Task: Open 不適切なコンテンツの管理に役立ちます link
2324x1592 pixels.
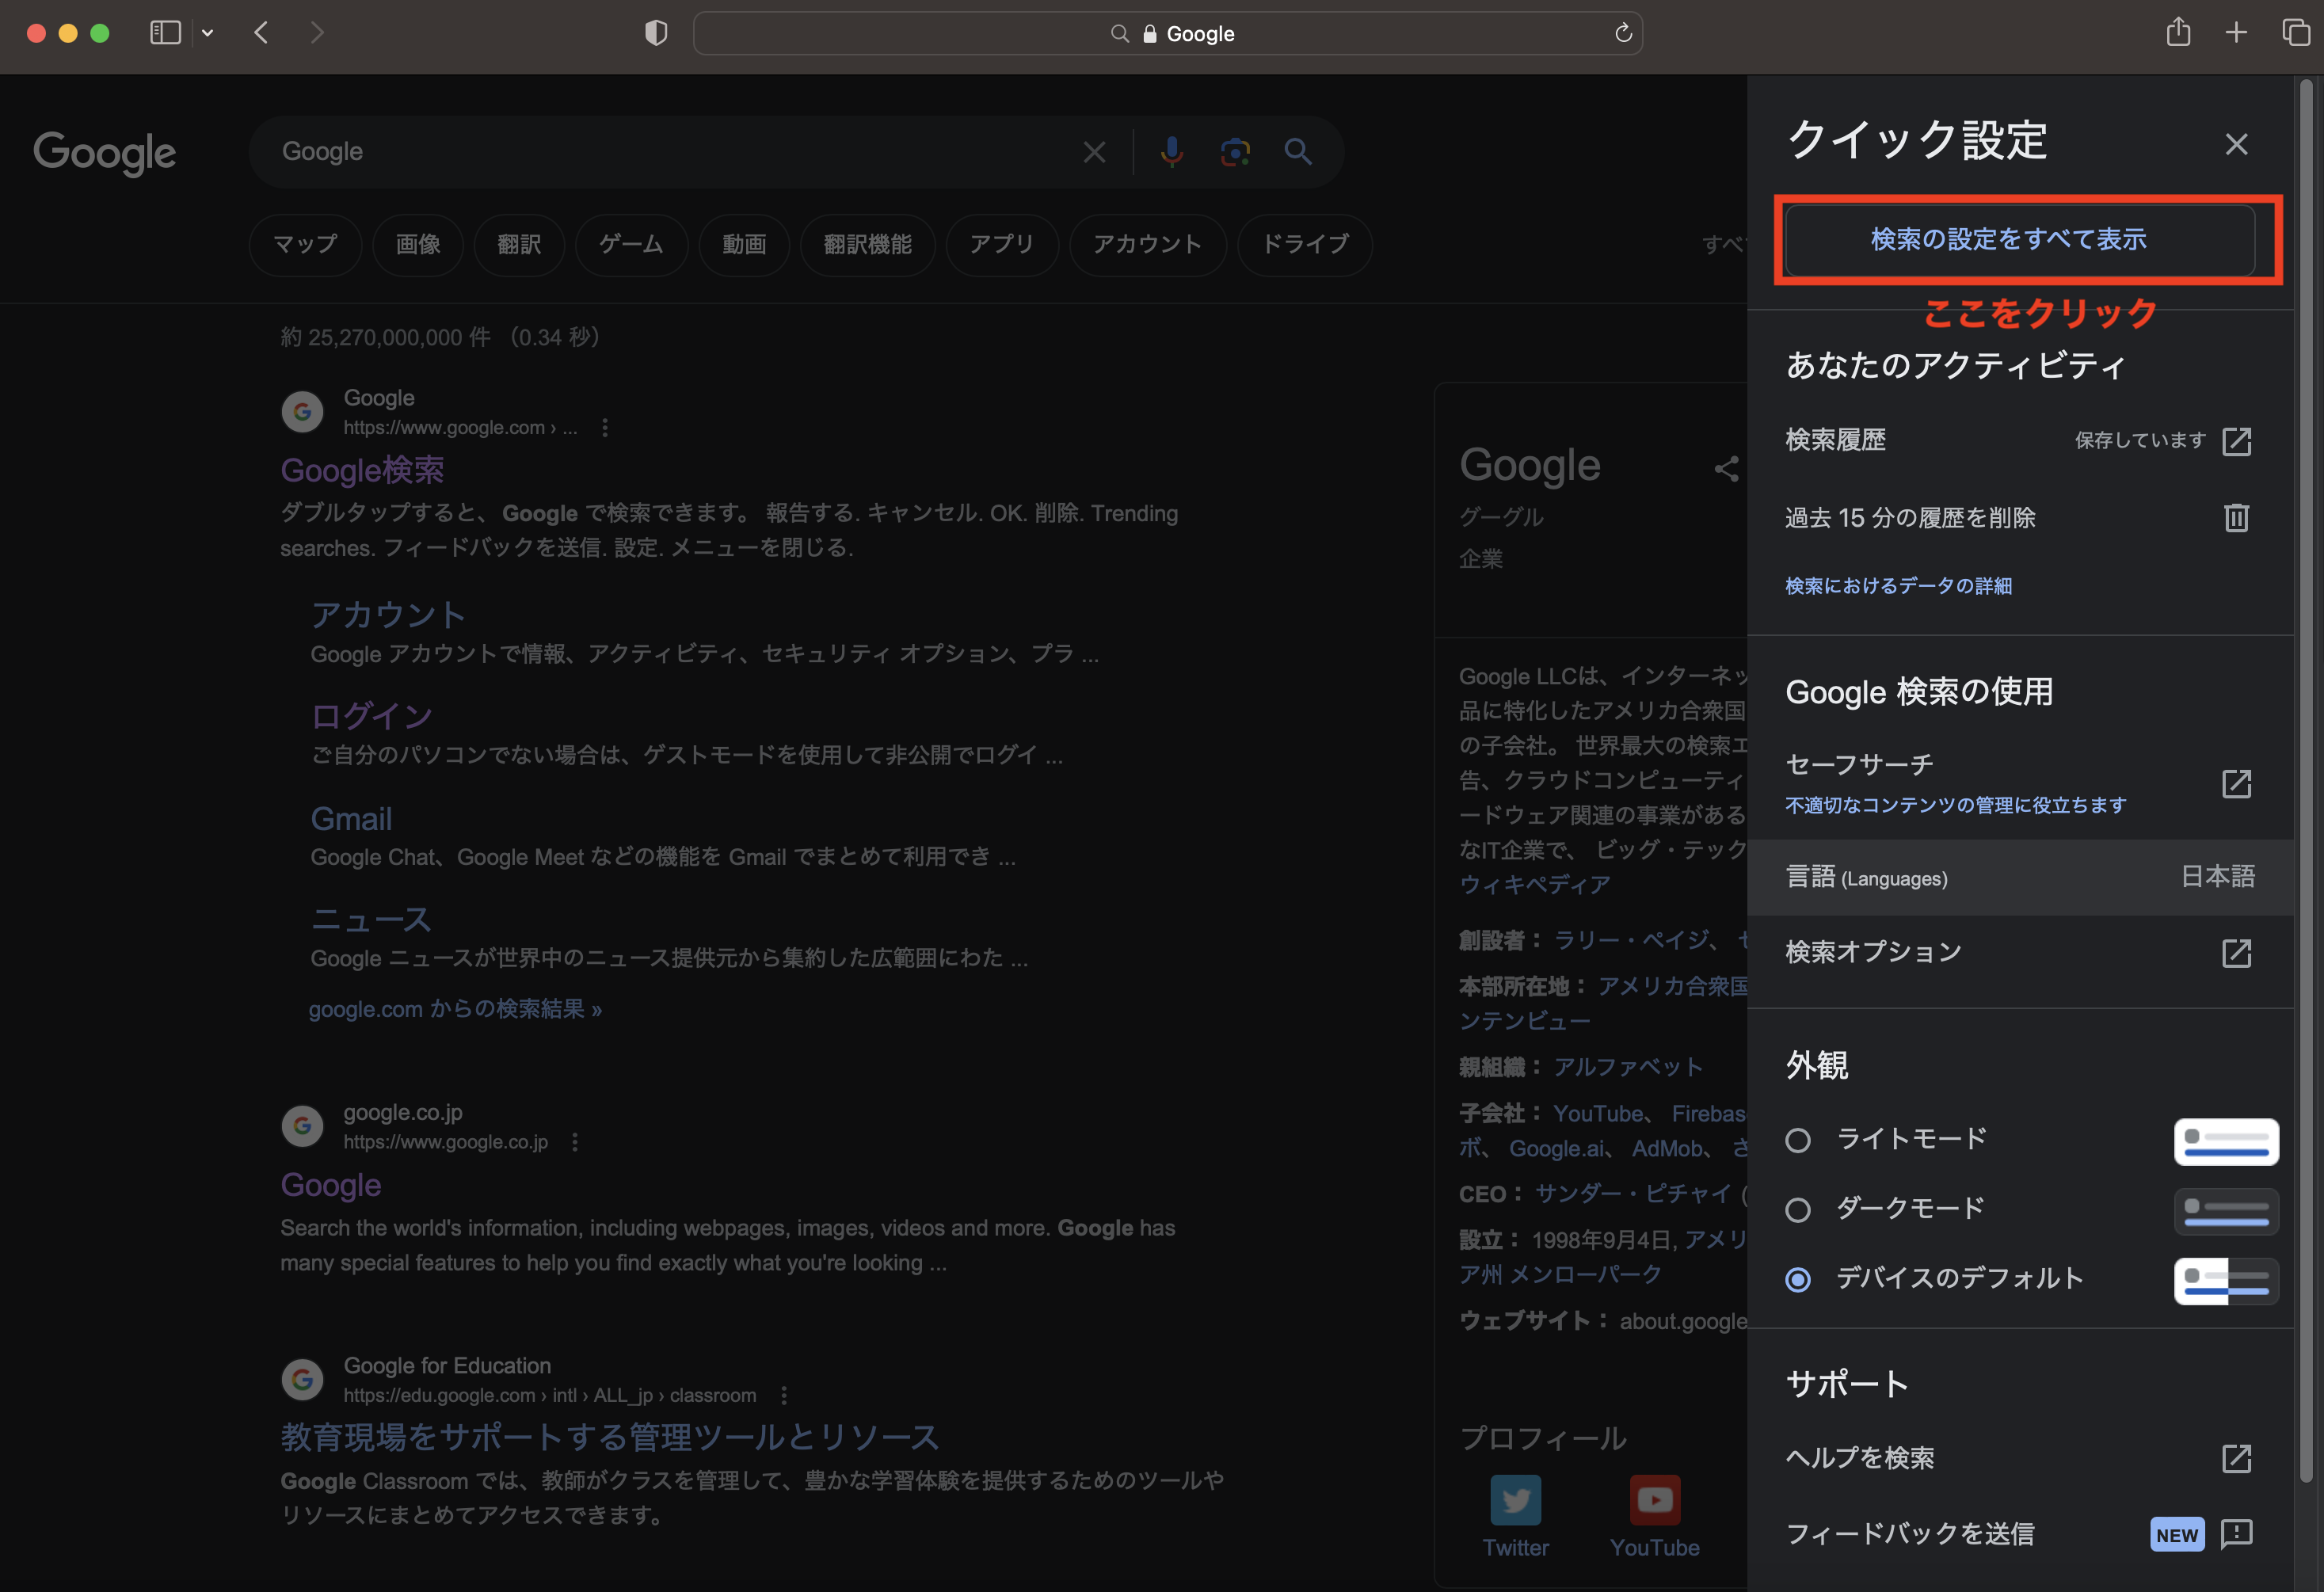Action: pyautogui.click(x=1955, y=805)
